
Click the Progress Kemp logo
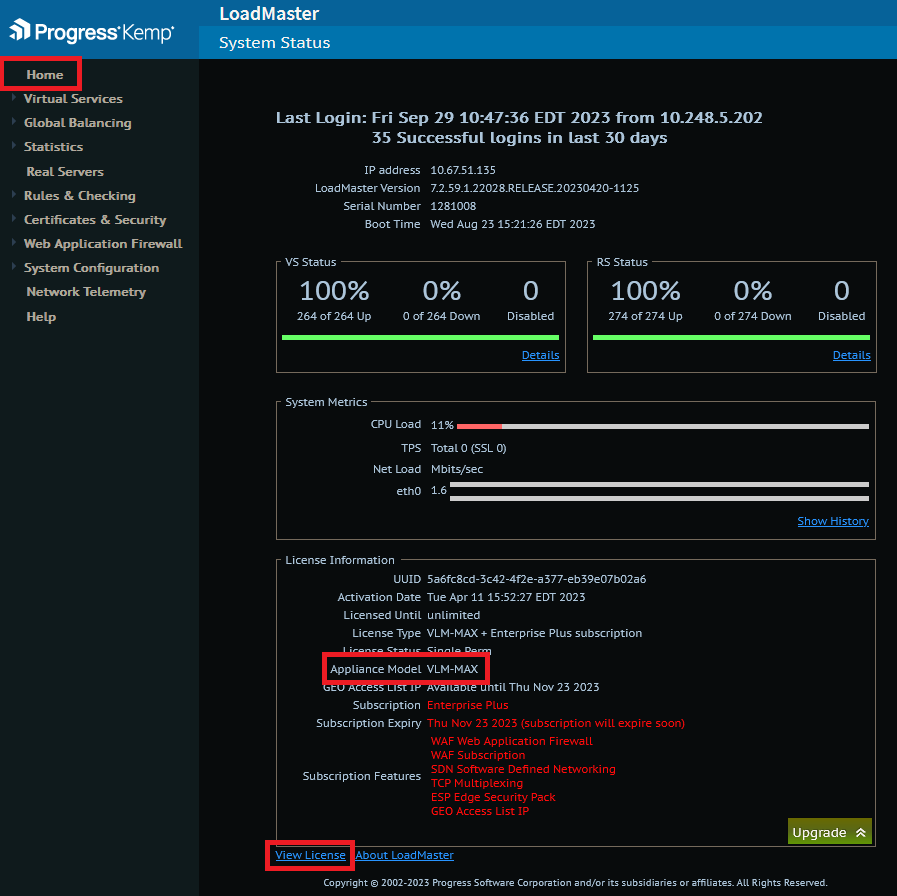[x=92, y=31]
